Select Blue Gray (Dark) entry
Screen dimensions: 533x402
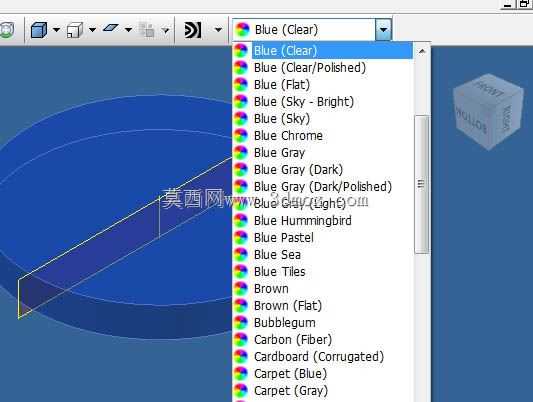323,170
